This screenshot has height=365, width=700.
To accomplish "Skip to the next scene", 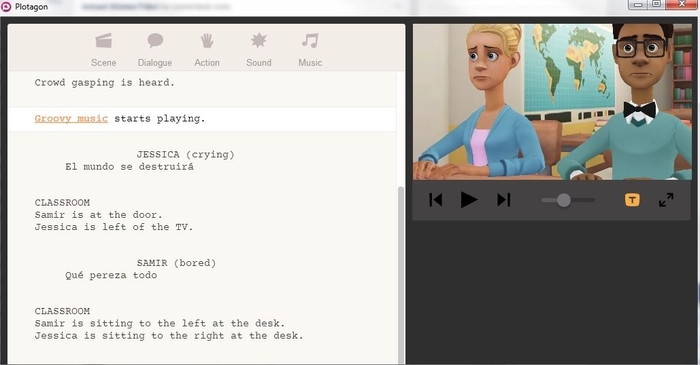I will (504, 199).
